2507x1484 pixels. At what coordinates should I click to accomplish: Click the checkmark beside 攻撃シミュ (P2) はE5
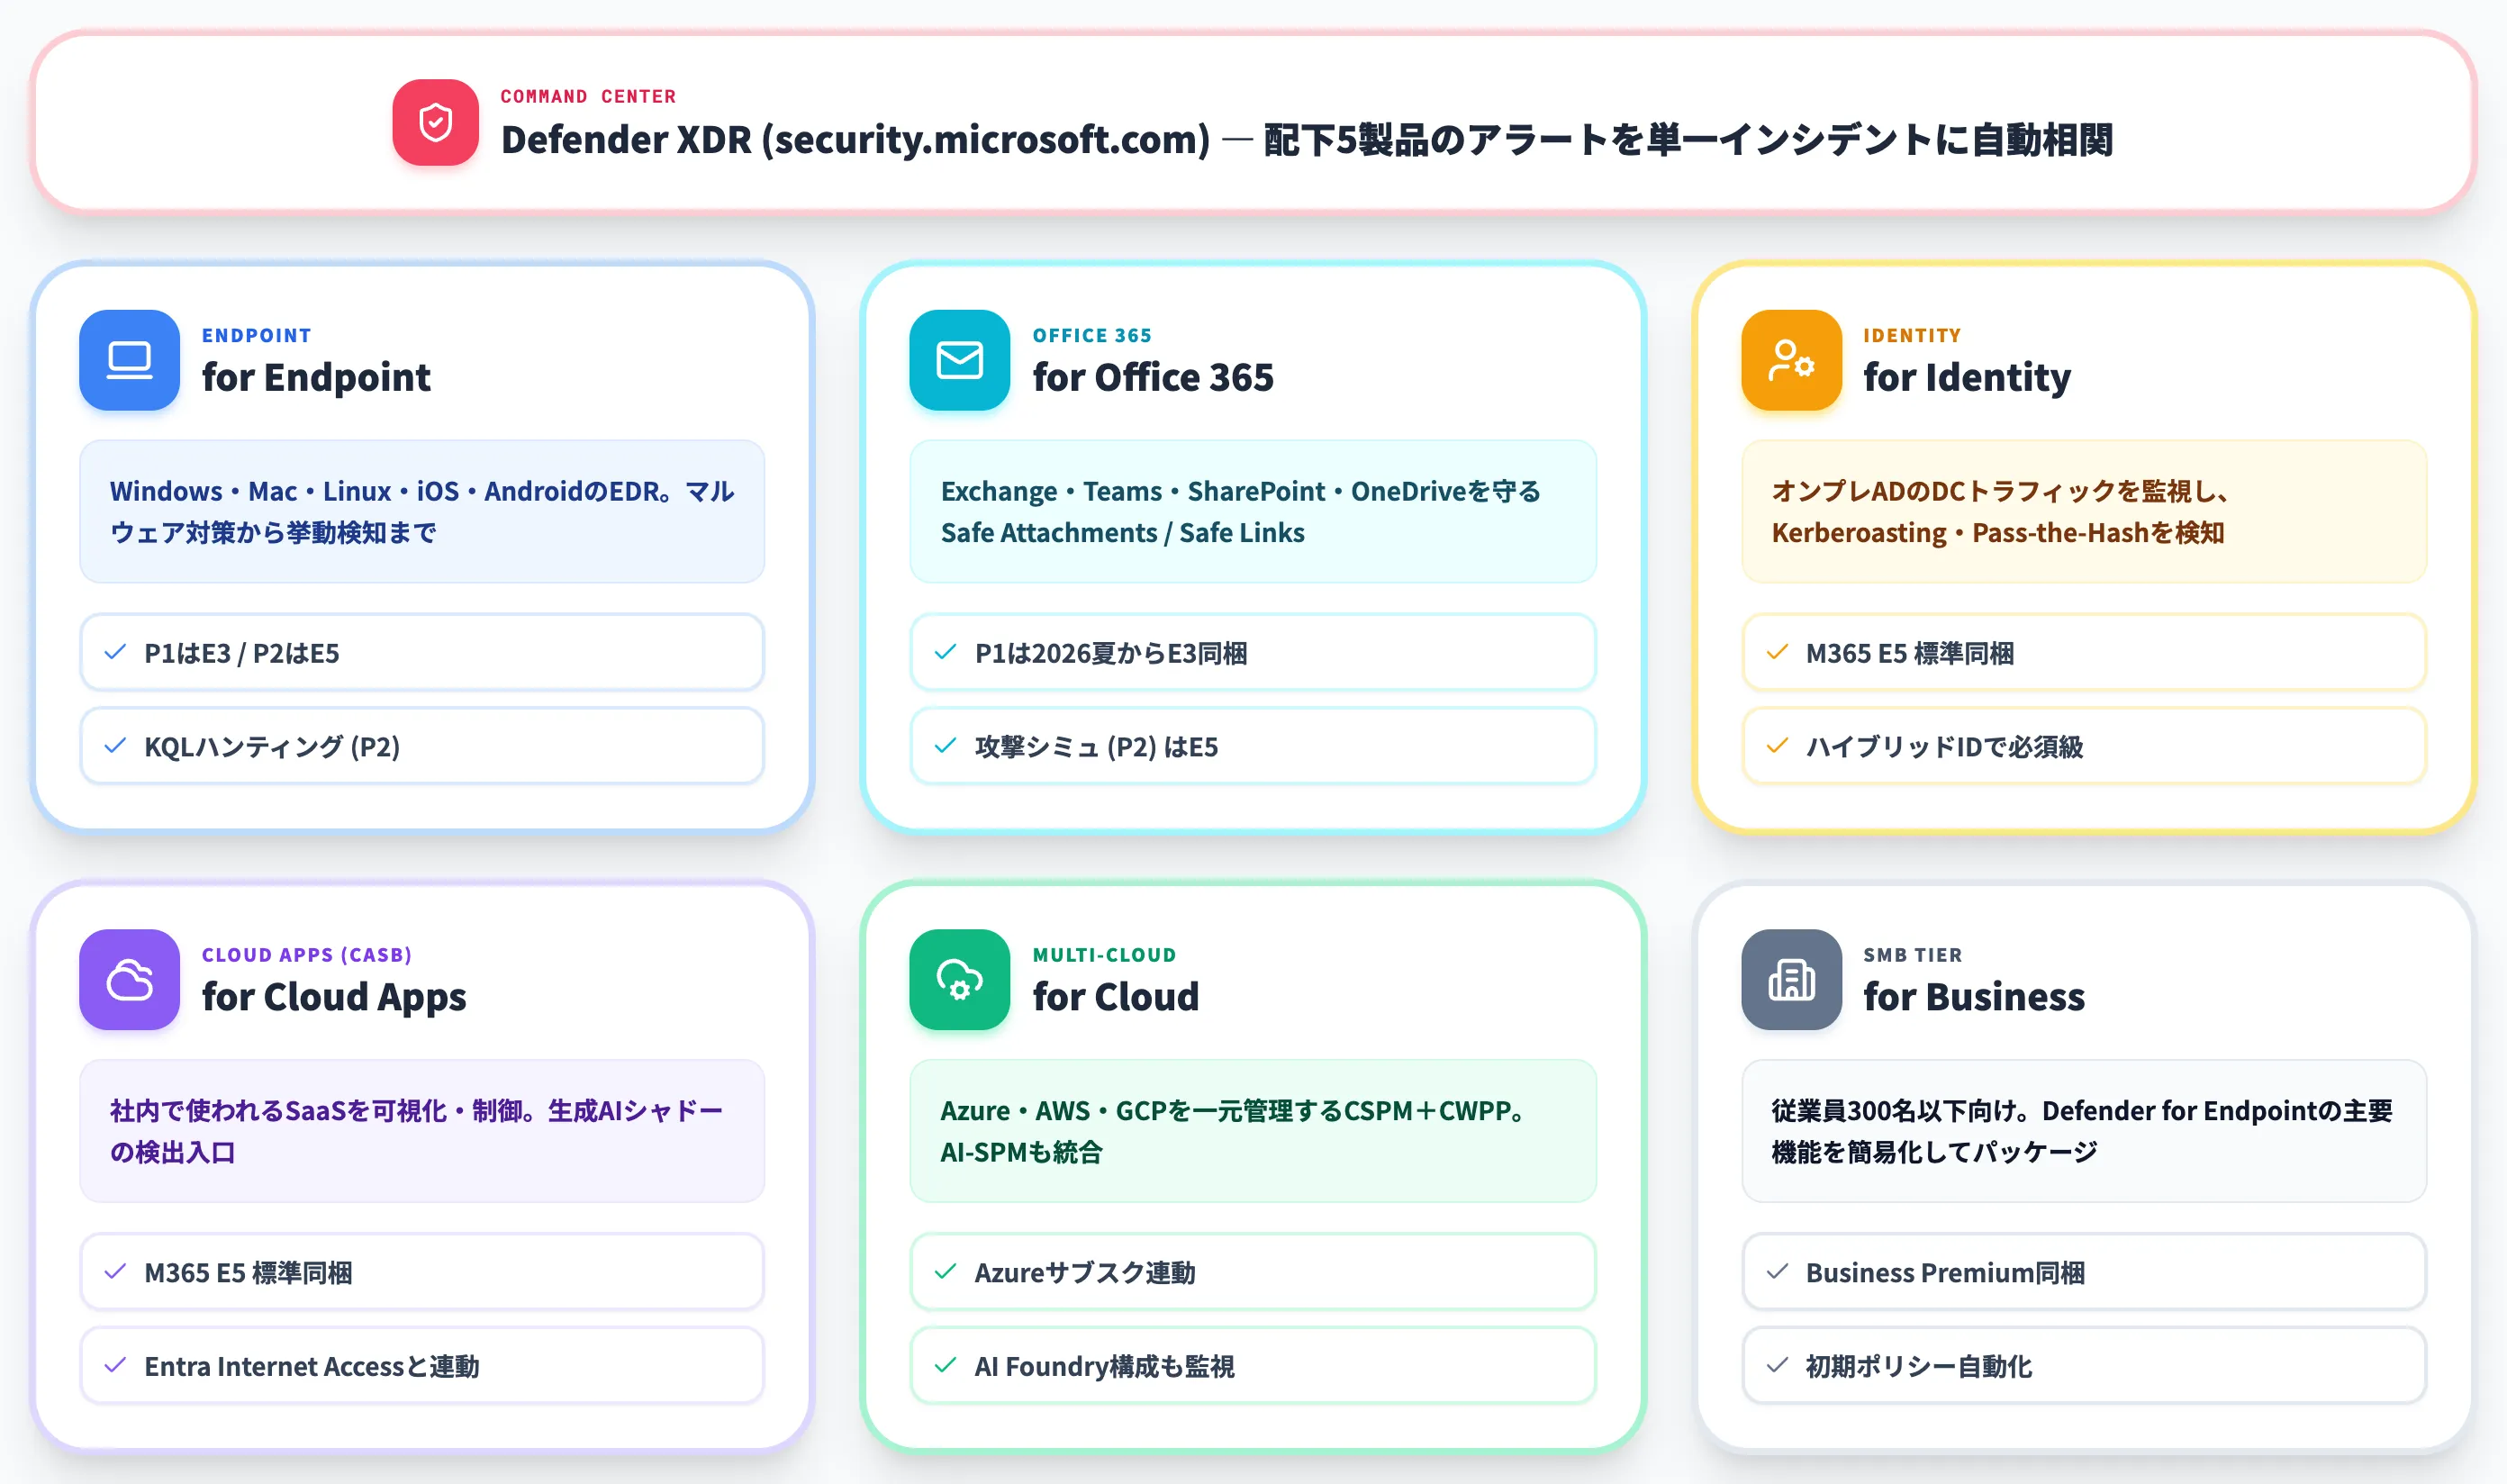[945, 746]
